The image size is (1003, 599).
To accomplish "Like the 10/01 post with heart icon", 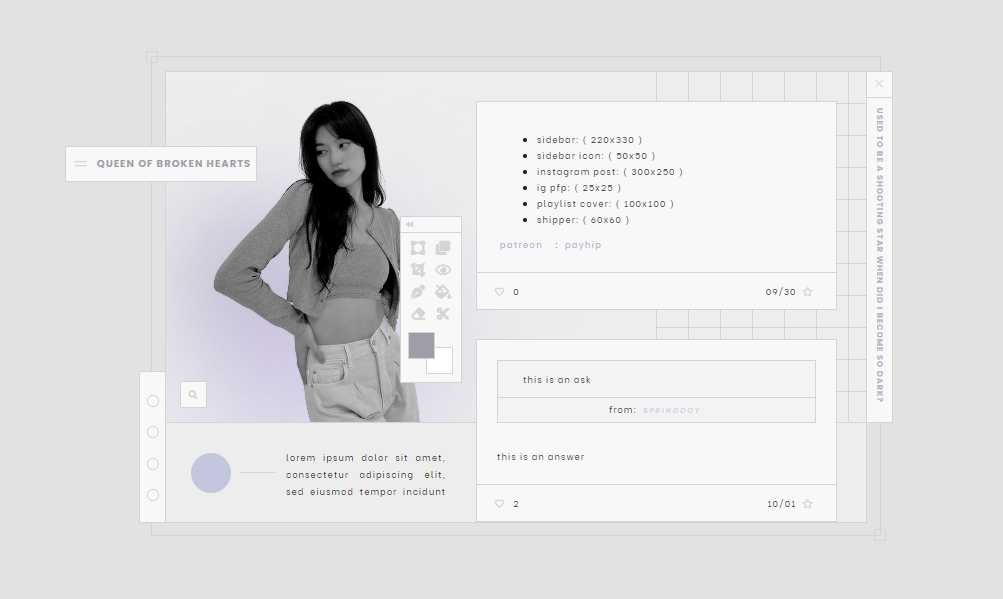I will tap(500, 504).
